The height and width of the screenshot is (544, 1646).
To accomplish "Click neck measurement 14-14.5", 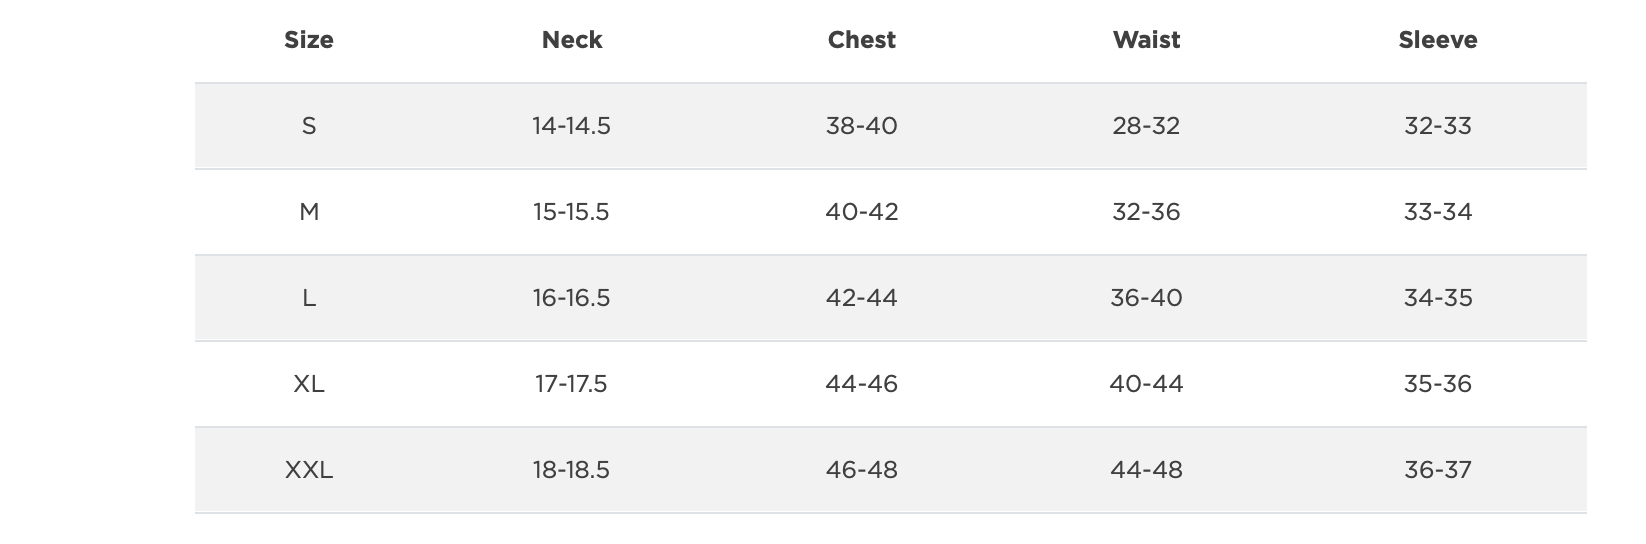I will [x=572, y=126].
